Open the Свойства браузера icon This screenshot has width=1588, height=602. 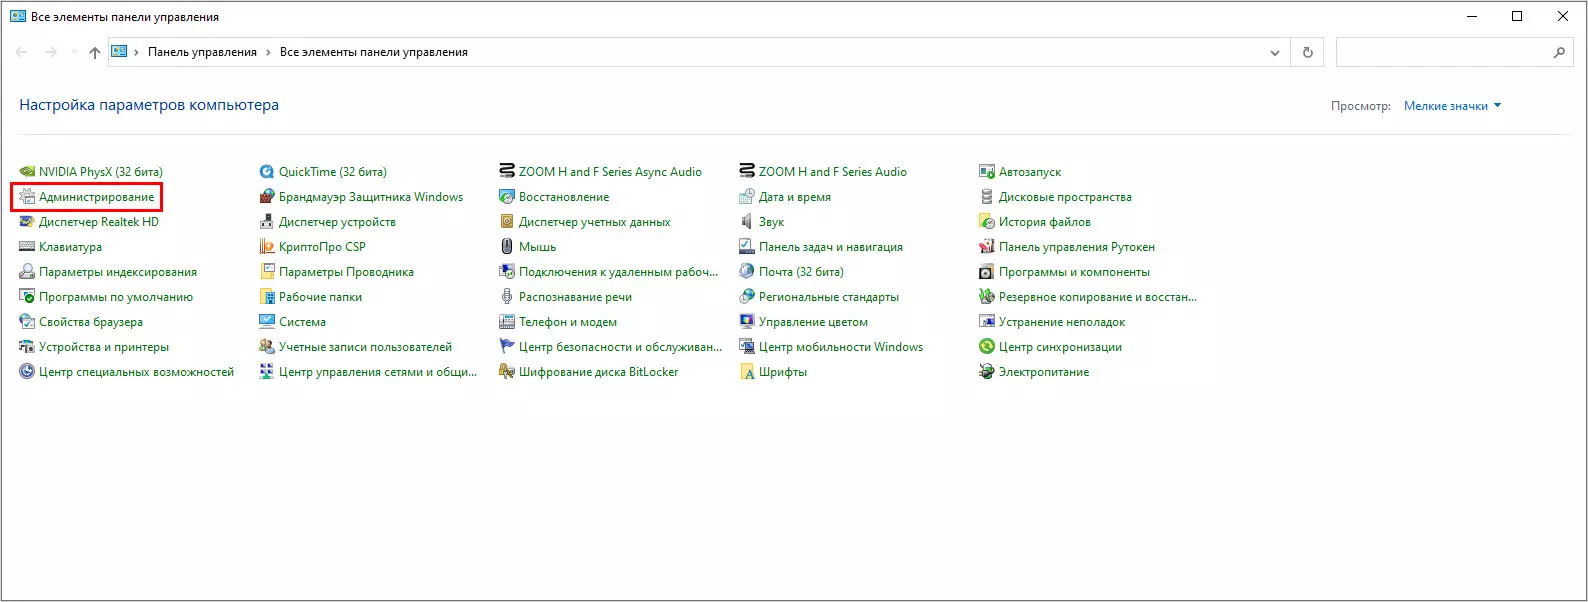[x=27, y=322]
